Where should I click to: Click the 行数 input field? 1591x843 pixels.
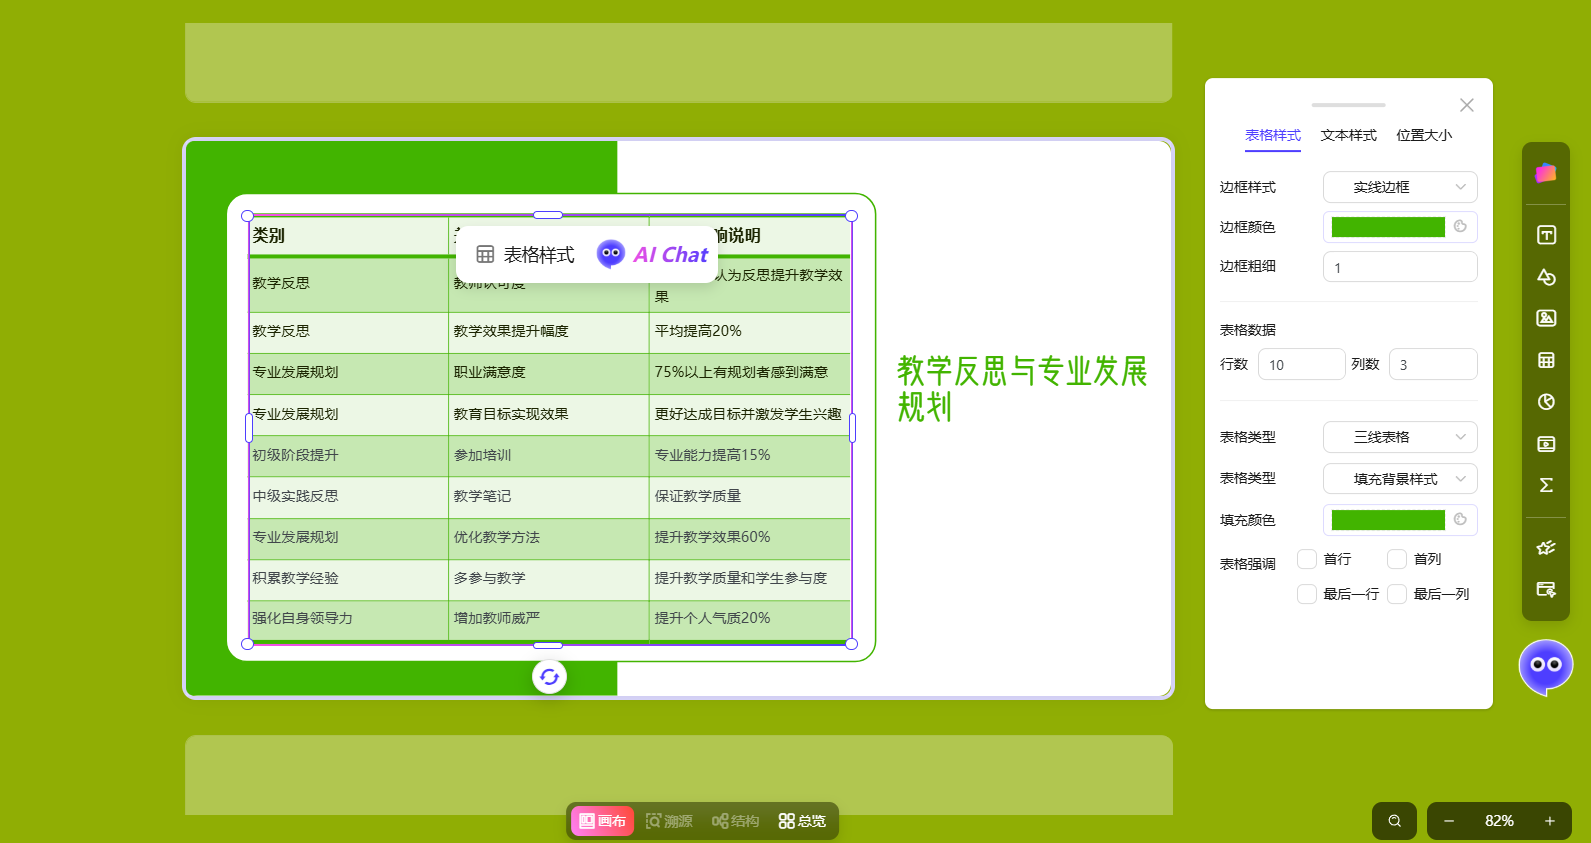pyautogui.click(x=1300, y=365)
